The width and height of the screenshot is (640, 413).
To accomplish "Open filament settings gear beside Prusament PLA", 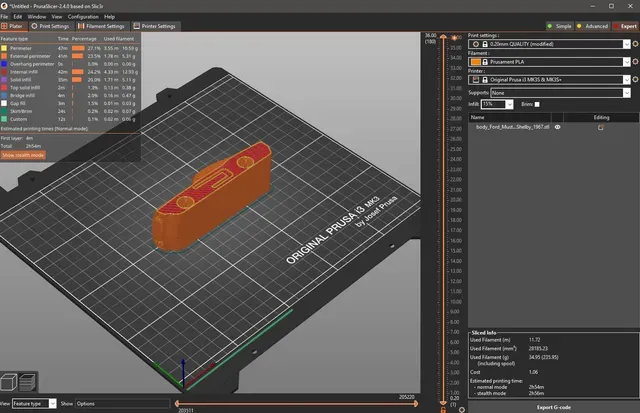I will click(635, 62).
